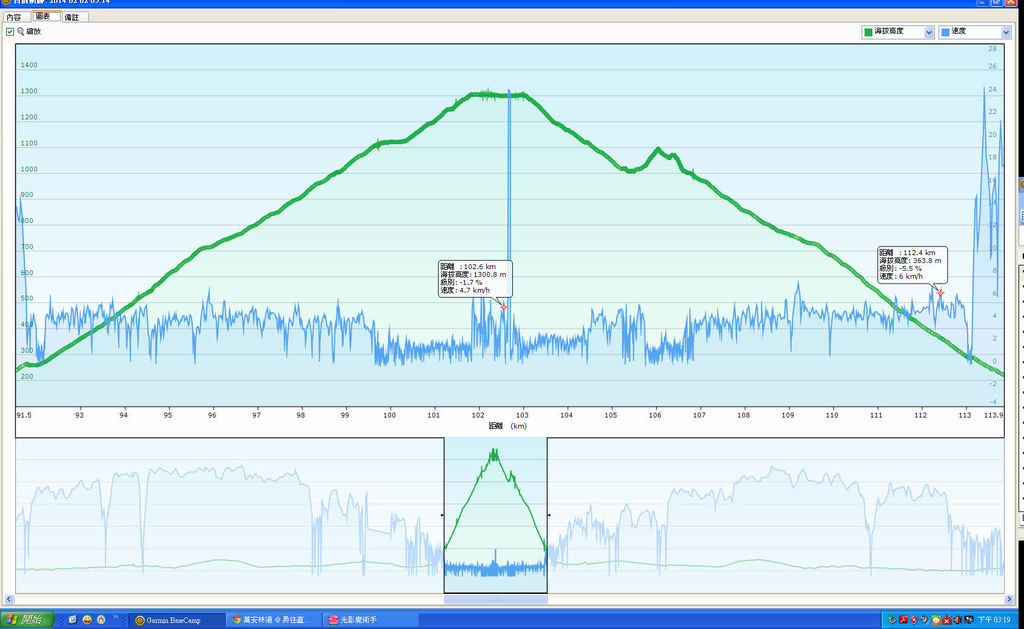The width and height of the screenshot is (1024, 629).
Task: Select the 圖表 tab
Action: 44,16
